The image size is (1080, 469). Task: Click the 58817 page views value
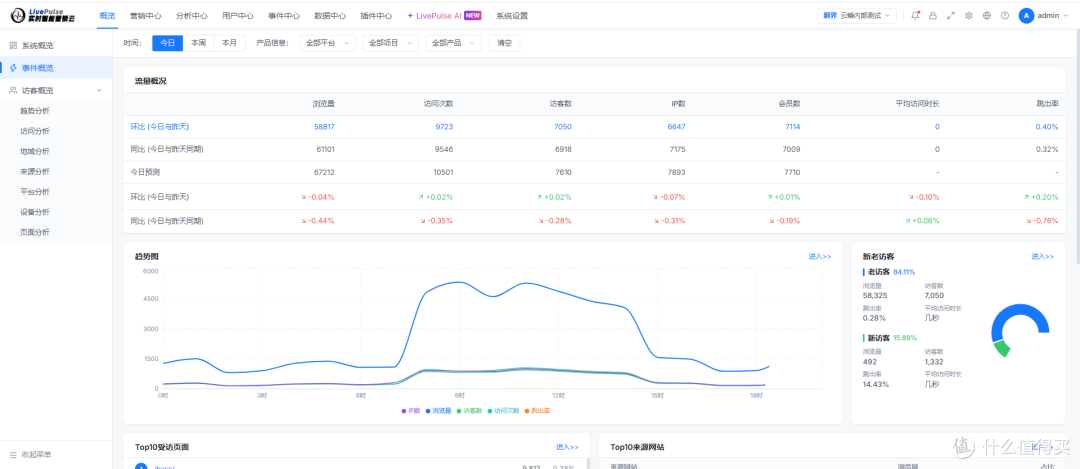tap(324, 127)
